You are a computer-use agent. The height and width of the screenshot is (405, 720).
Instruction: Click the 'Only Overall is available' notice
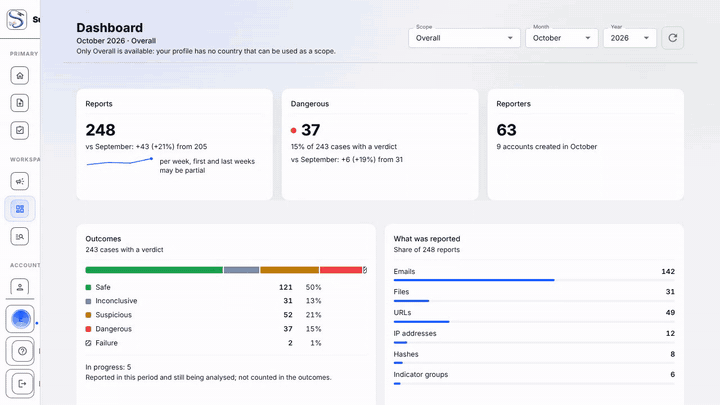[206, 51]
